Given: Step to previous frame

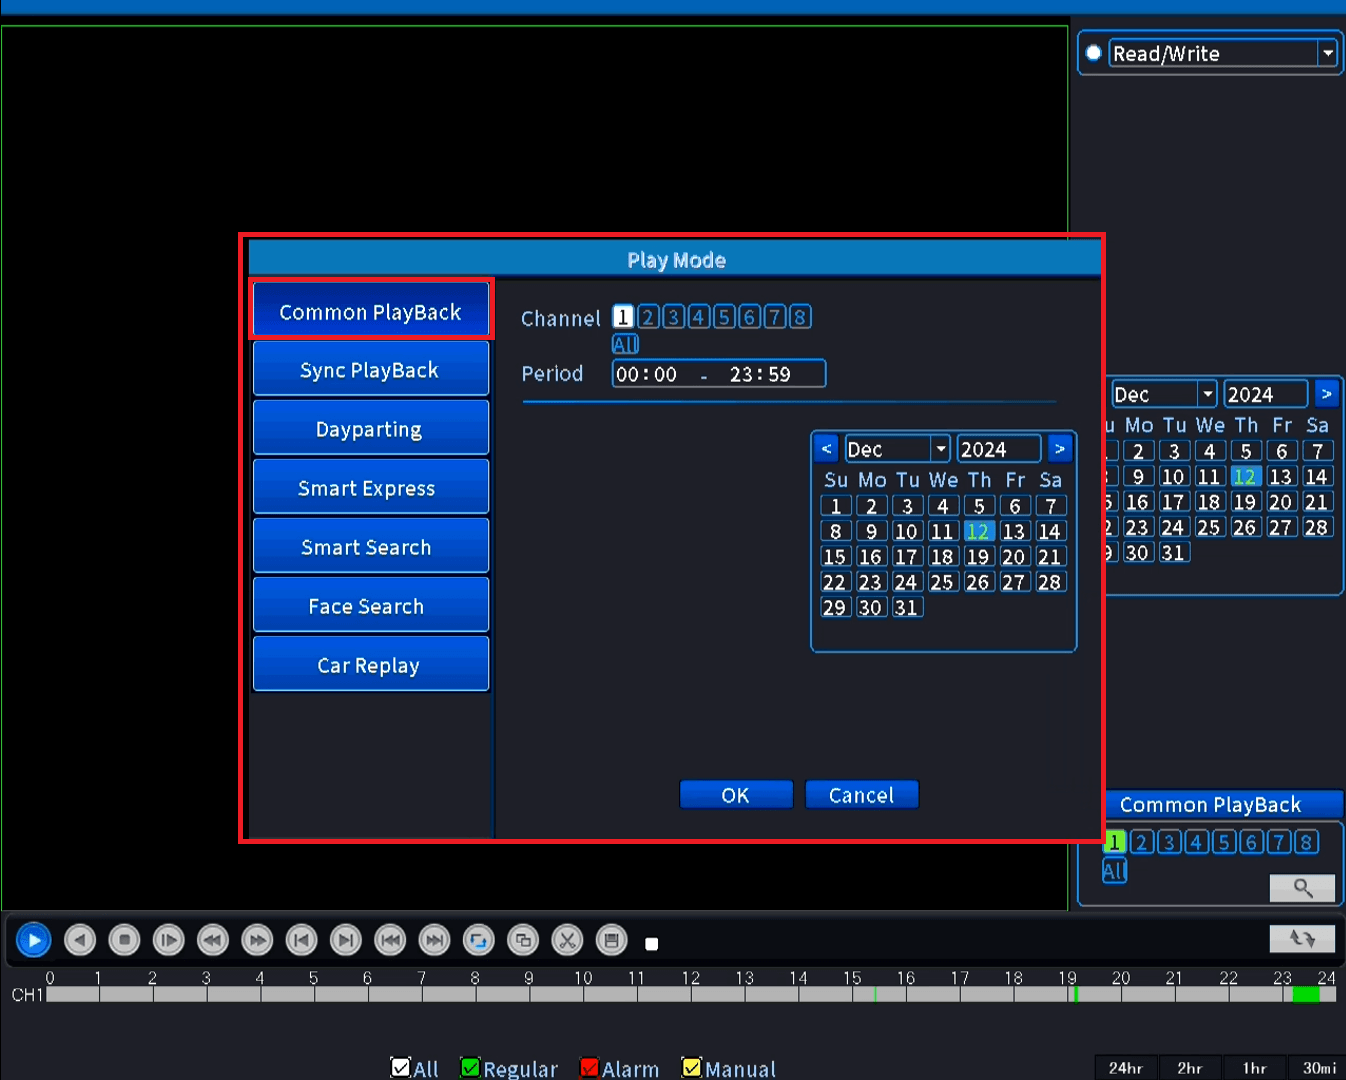Looking at the screenshot, I should tap(301, 940).
